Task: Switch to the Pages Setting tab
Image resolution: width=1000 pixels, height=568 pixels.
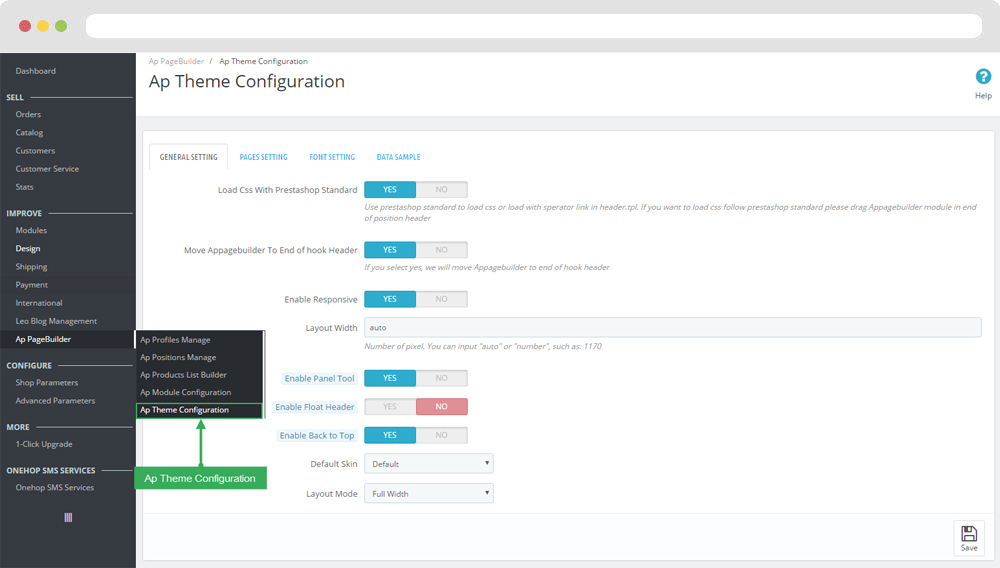Action: 263,157
